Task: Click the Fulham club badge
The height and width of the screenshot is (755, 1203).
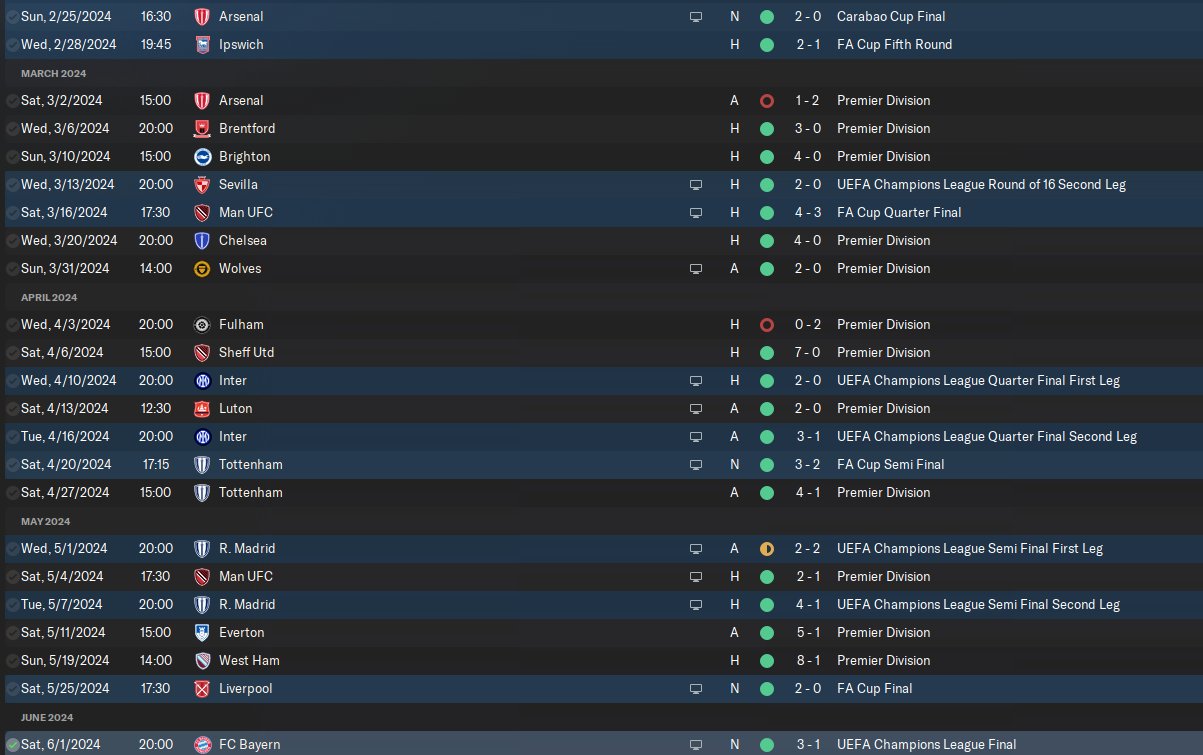Action: [x=202, y=324]
